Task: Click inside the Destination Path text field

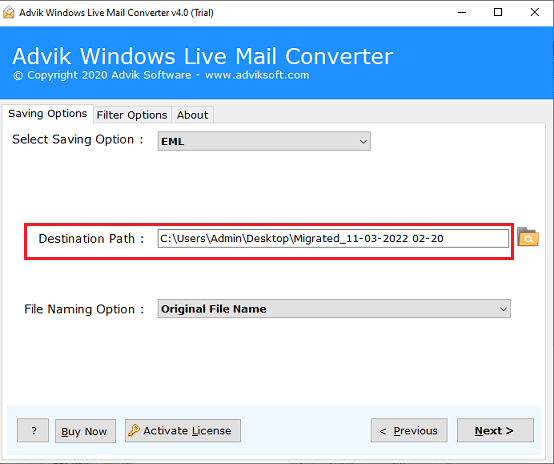Action: pyautogui.click(x=333, y=239)
